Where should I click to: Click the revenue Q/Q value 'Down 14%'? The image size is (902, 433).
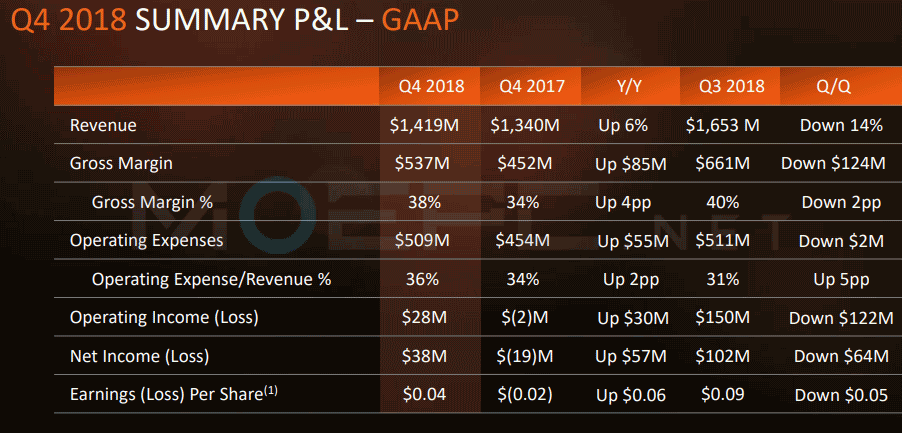[841, 125]
